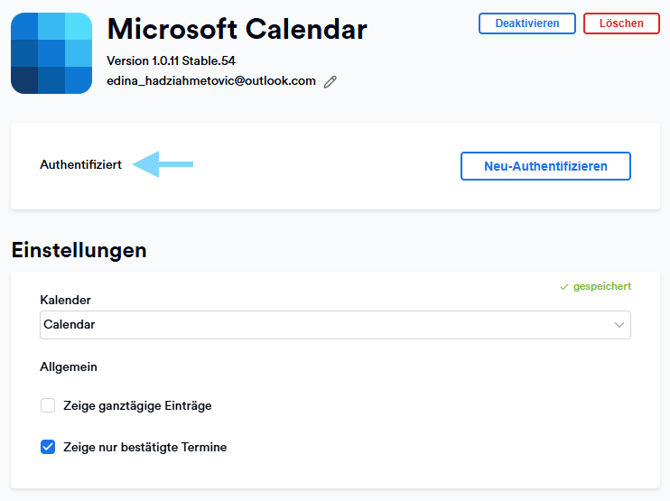Click the pencil edit icon beside email
The height and width of the screenshot is (501, 670).
click(x=331, y=82)
